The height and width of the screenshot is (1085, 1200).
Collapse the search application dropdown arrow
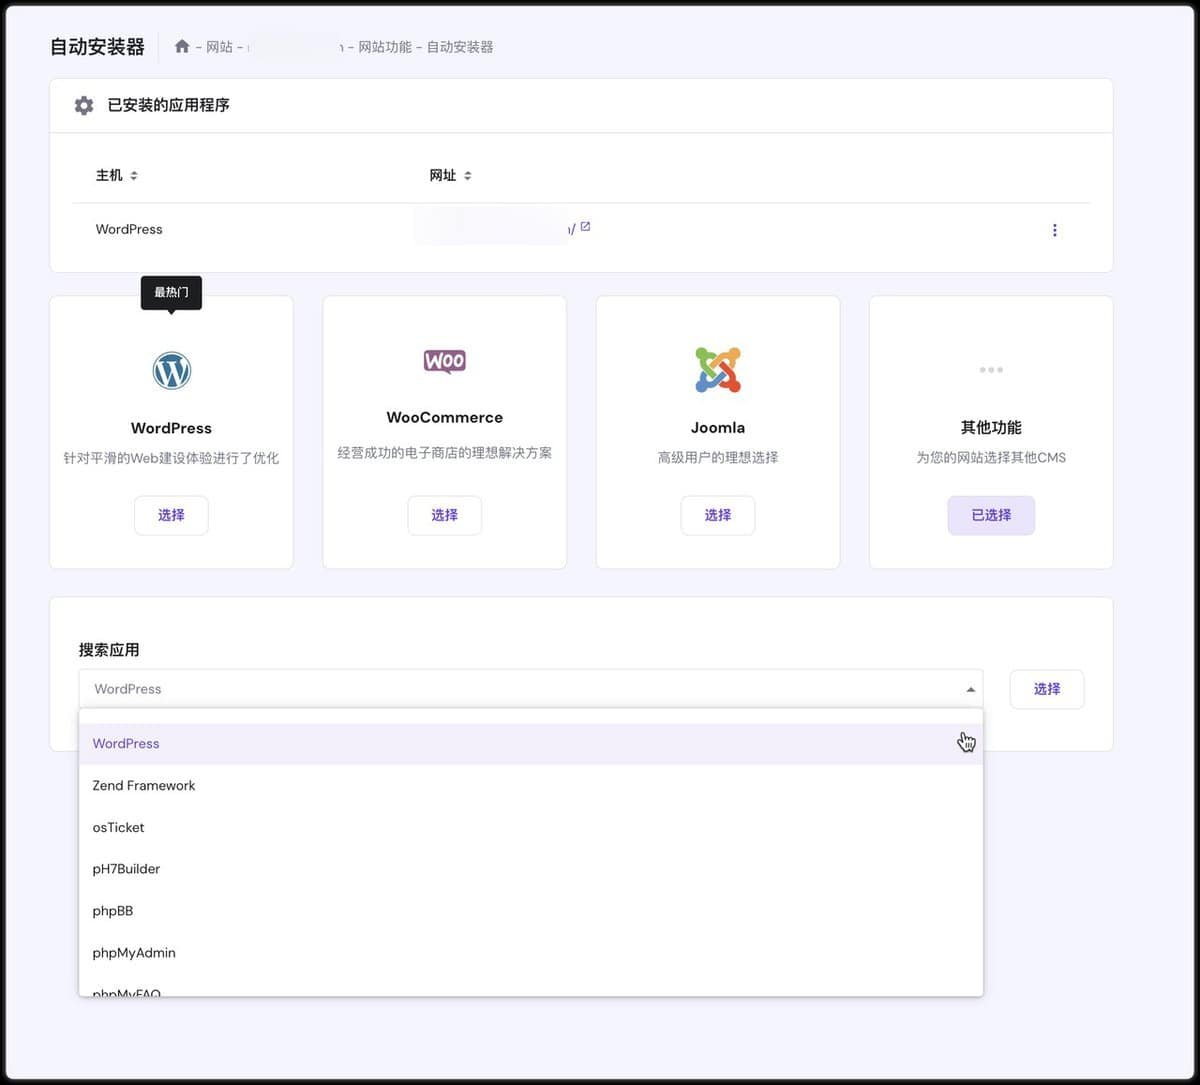coord(970,689)
